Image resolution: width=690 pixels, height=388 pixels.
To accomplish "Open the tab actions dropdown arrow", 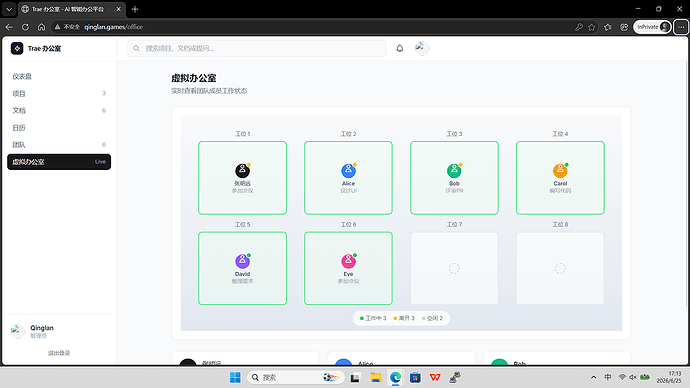I will click(9, 9).
